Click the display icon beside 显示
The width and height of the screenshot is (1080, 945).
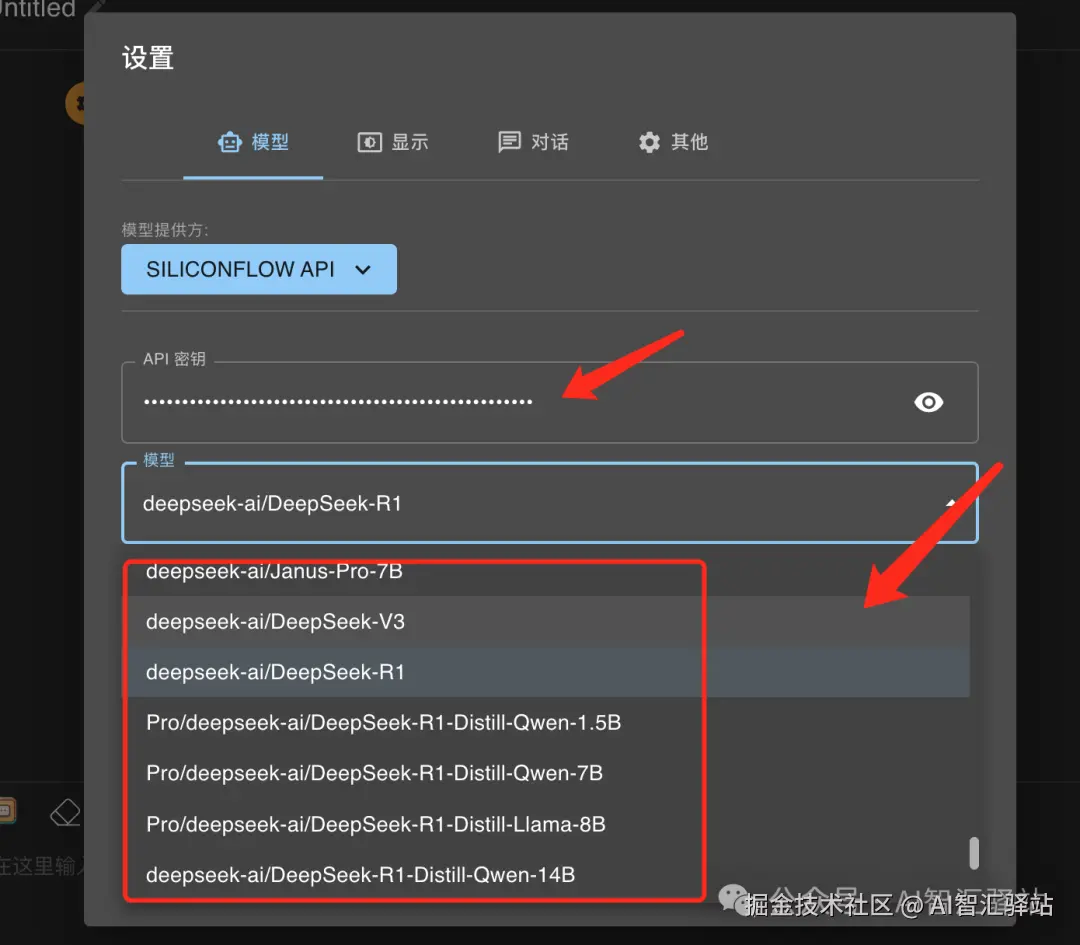point(370,143)
